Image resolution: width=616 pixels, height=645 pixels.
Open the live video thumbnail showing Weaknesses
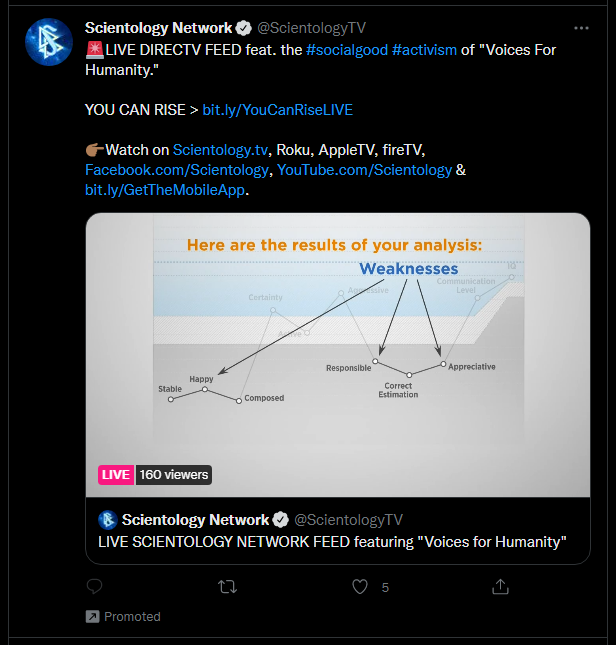[338, 355]
